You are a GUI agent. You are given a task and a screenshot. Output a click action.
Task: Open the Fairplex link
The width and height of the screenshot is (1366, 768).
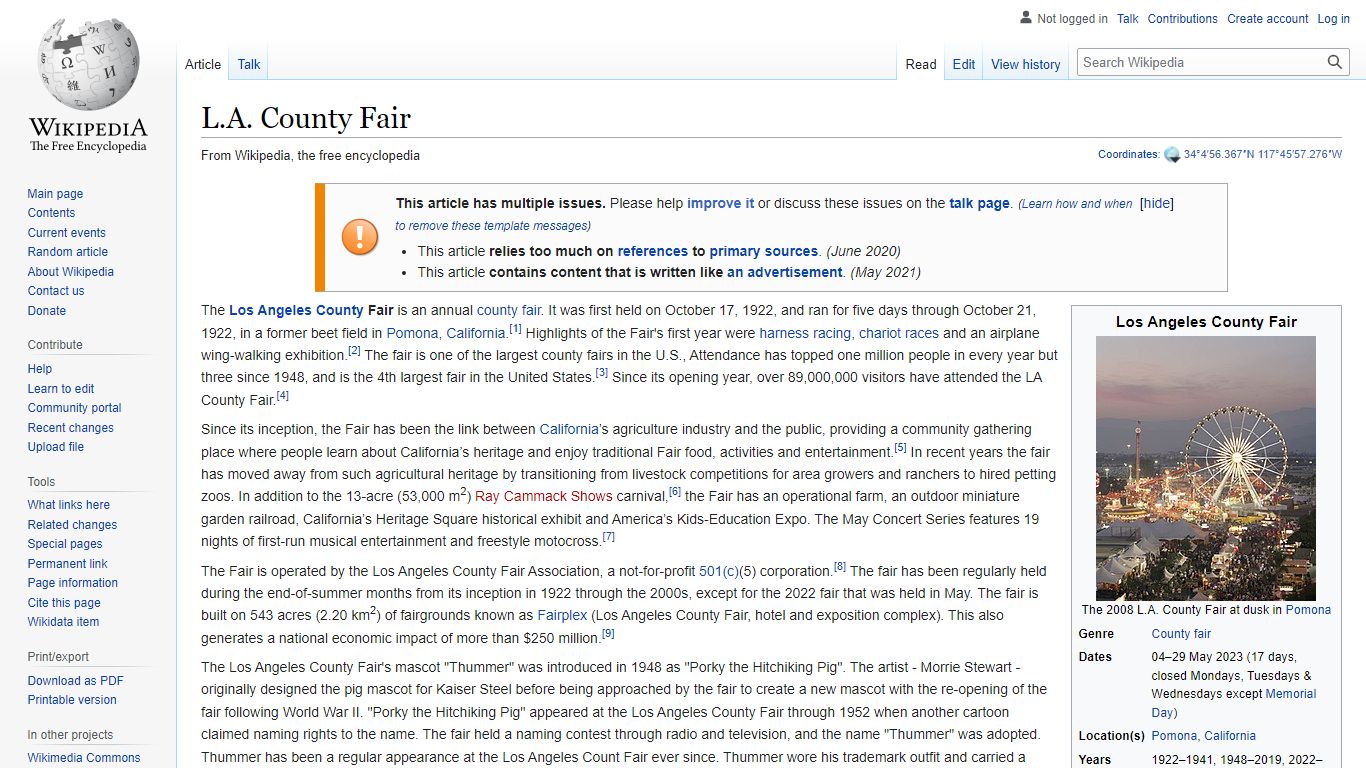pos(562,615)
